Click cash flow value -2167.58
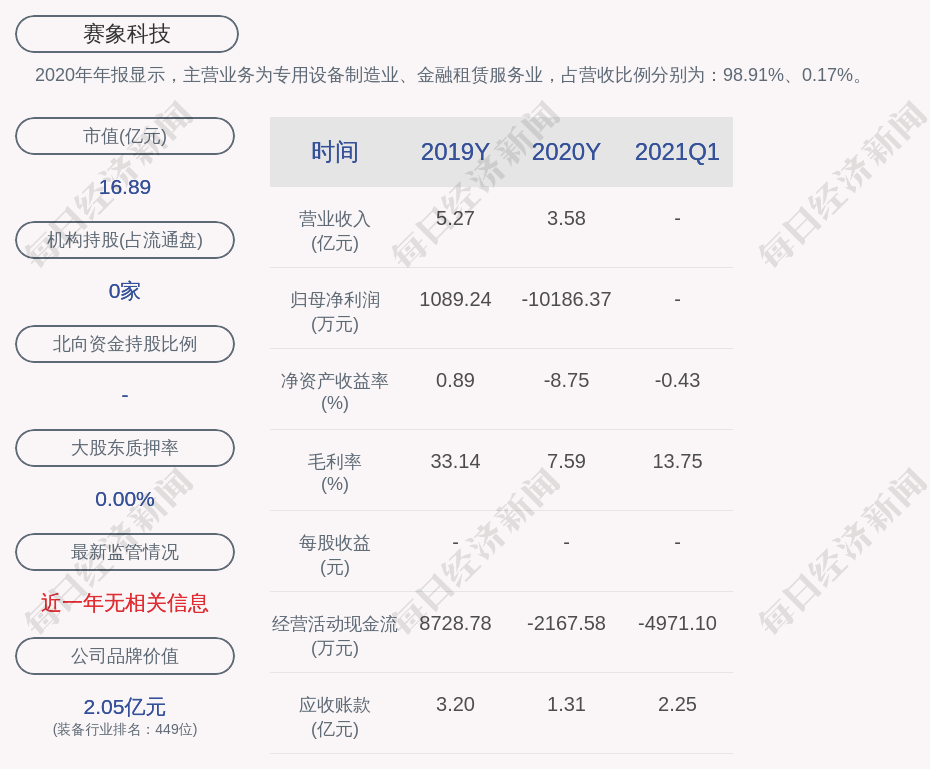The height and width of the screenshot is (769, 930). 566,623
